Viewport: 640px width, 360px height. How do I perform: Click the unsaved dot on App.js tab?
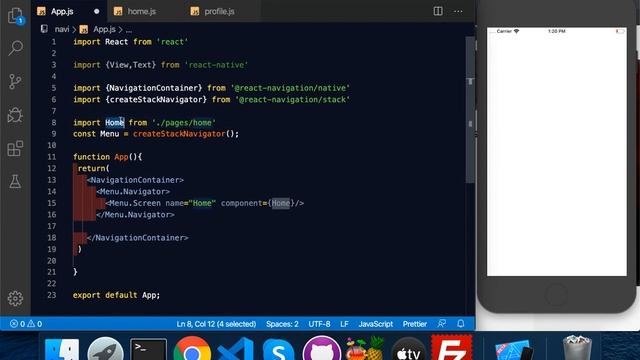96,11
